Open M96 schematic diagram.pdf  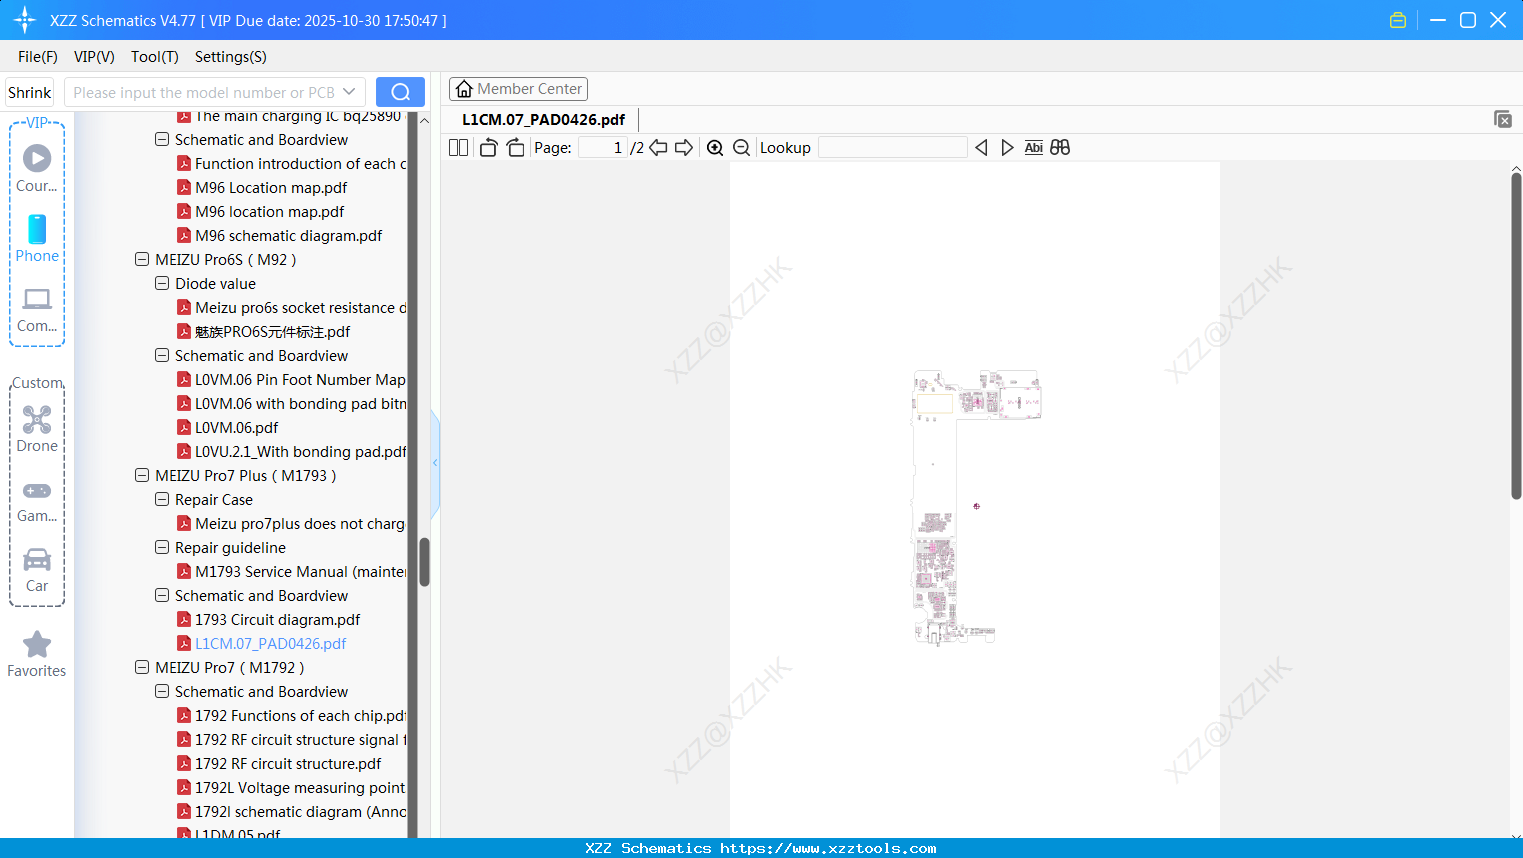tap(288, 235)
